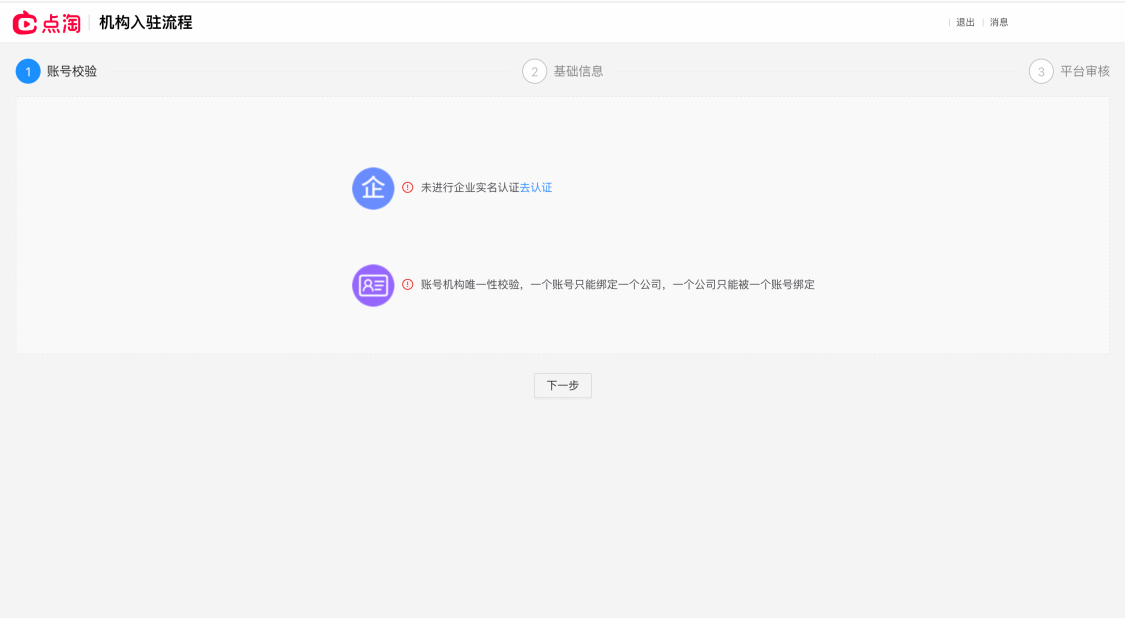Log out via the 退出 link
Screen dimensions: 1125x618
pos(965,22)
